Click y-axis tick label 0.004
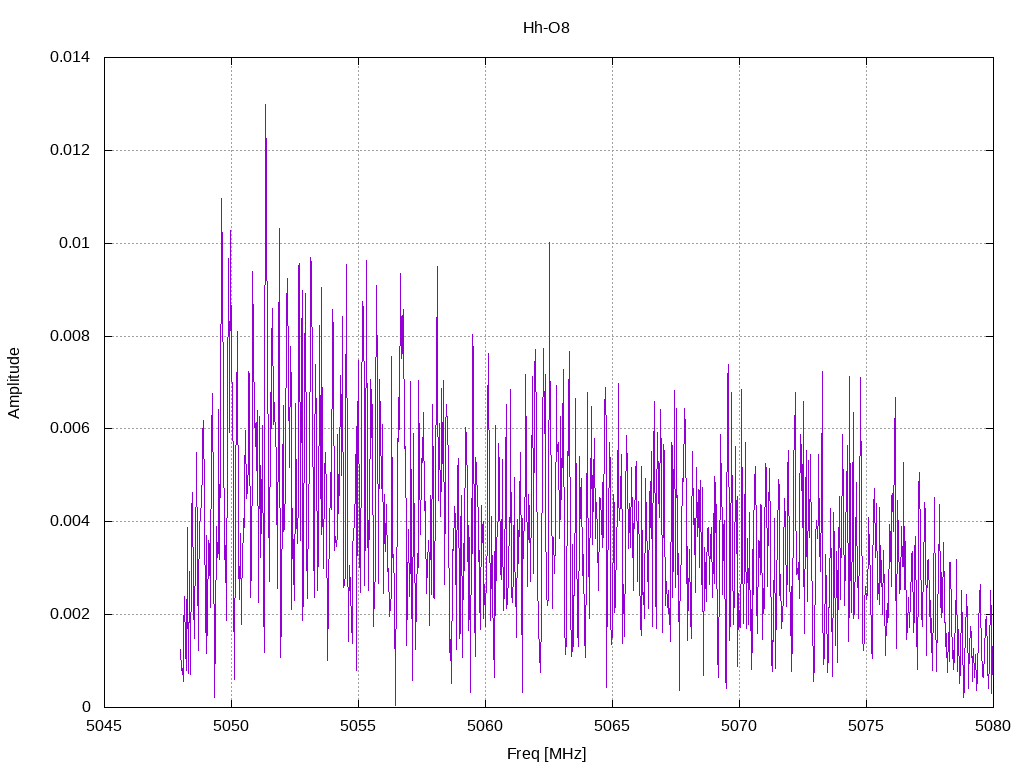This screenshot has height=768, width=1024. [x=70, y=521]
